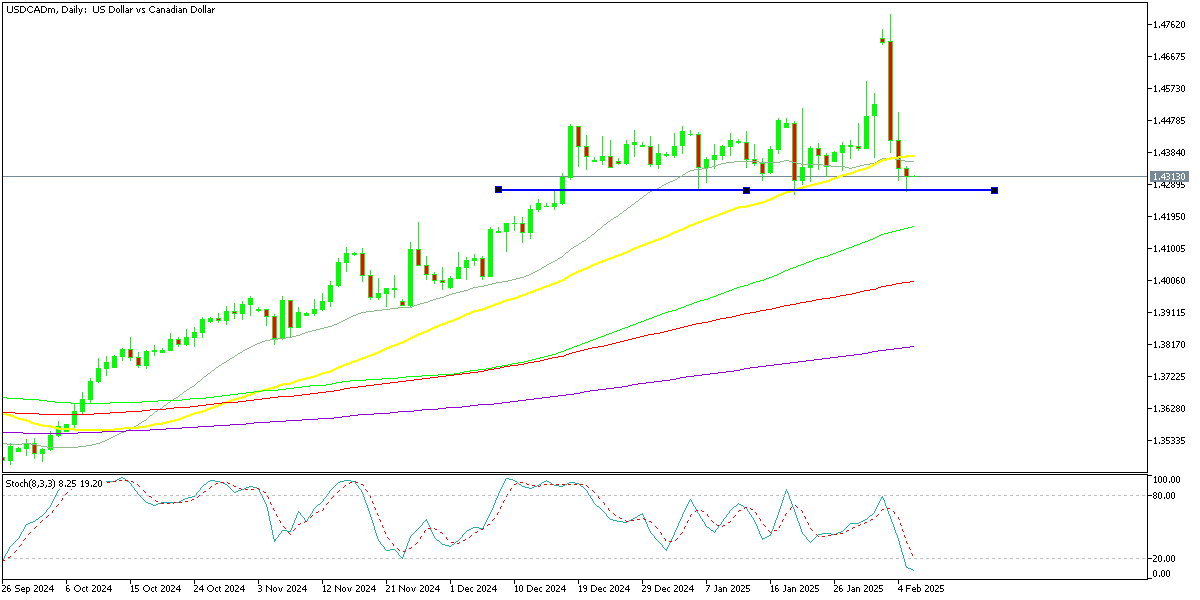The height and width of the screenshot is (600, 1200).
Task: Click the stochastic 80.00 level label
Action: 1163,495
